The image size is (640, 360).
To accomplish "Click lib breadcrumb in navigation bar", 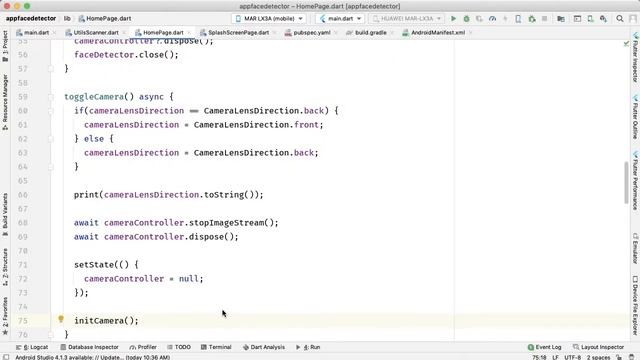I will click(67, 18).
